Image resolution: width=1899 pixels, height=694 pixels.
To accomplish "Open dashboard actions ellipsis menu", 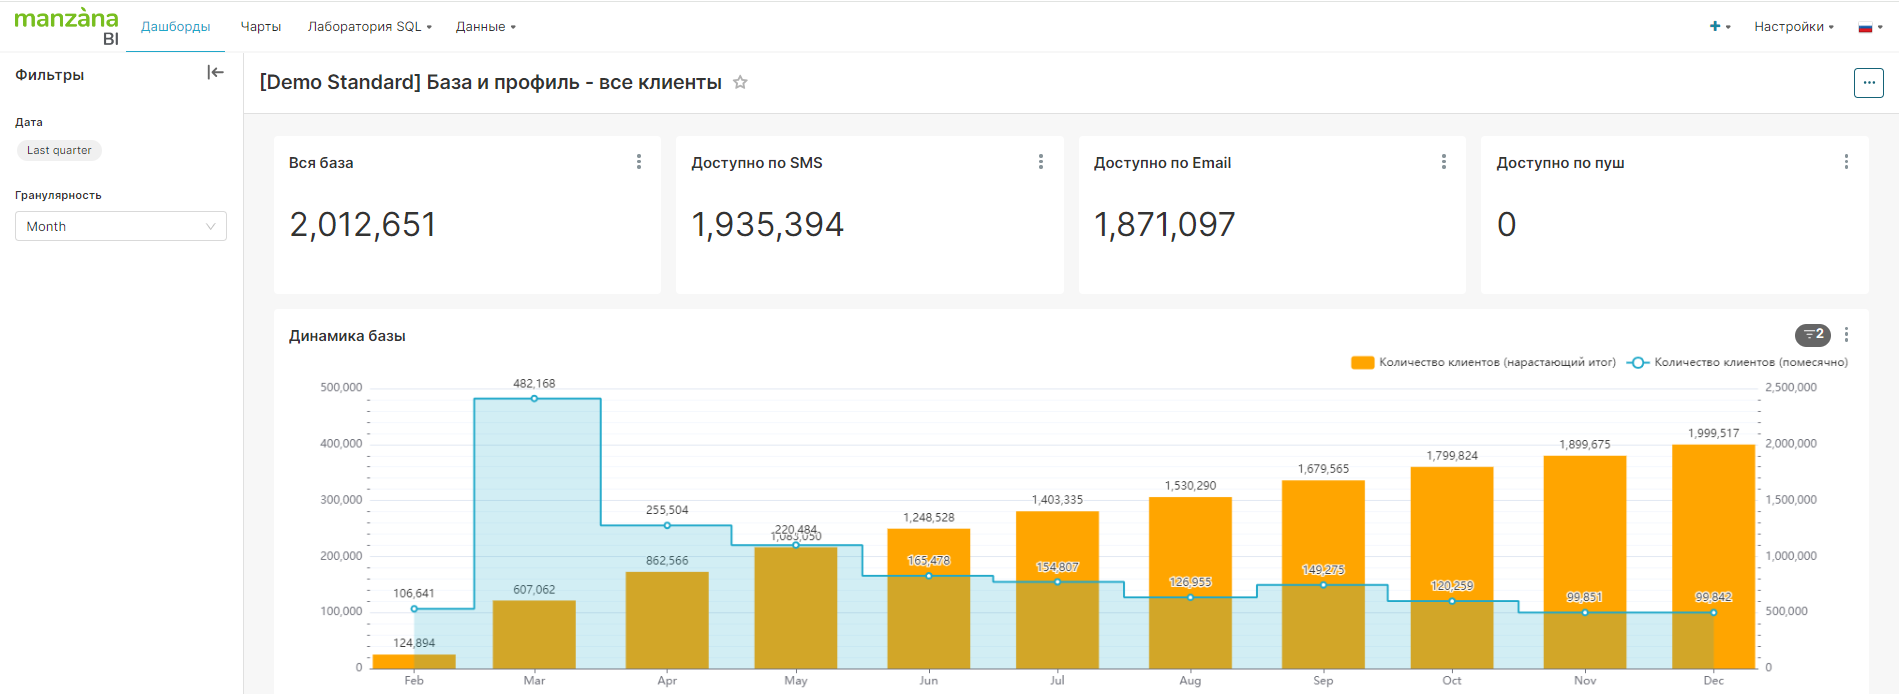I will (1868, 83).
